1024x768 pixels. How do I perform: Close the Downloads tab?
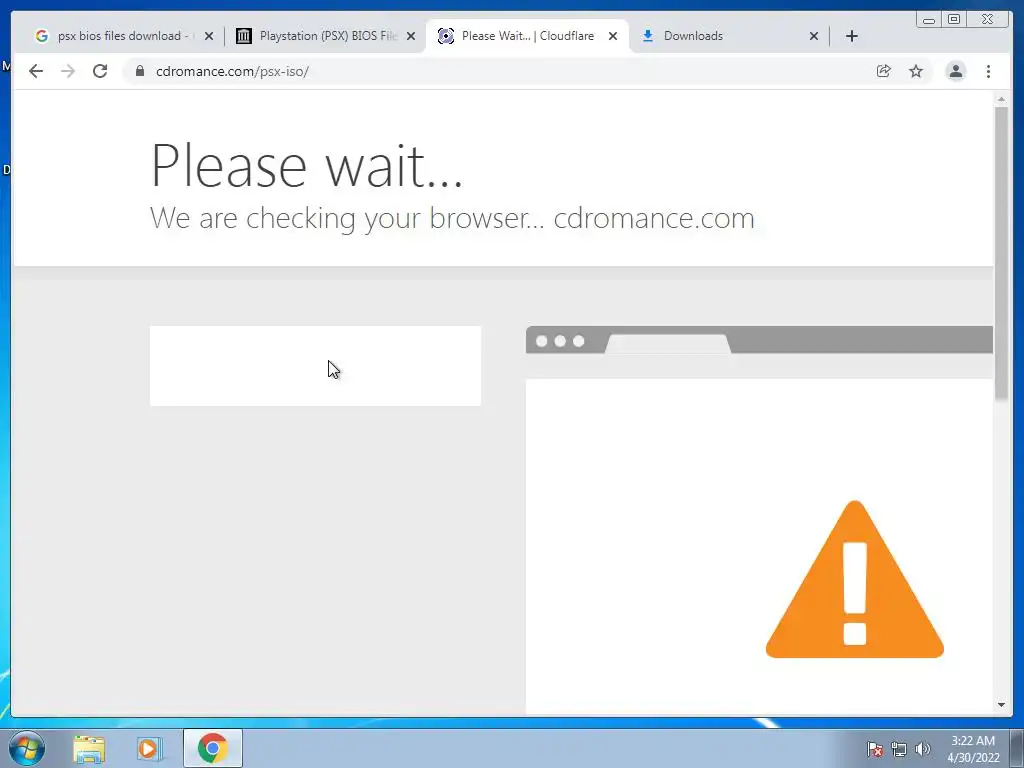coord(814,36)
